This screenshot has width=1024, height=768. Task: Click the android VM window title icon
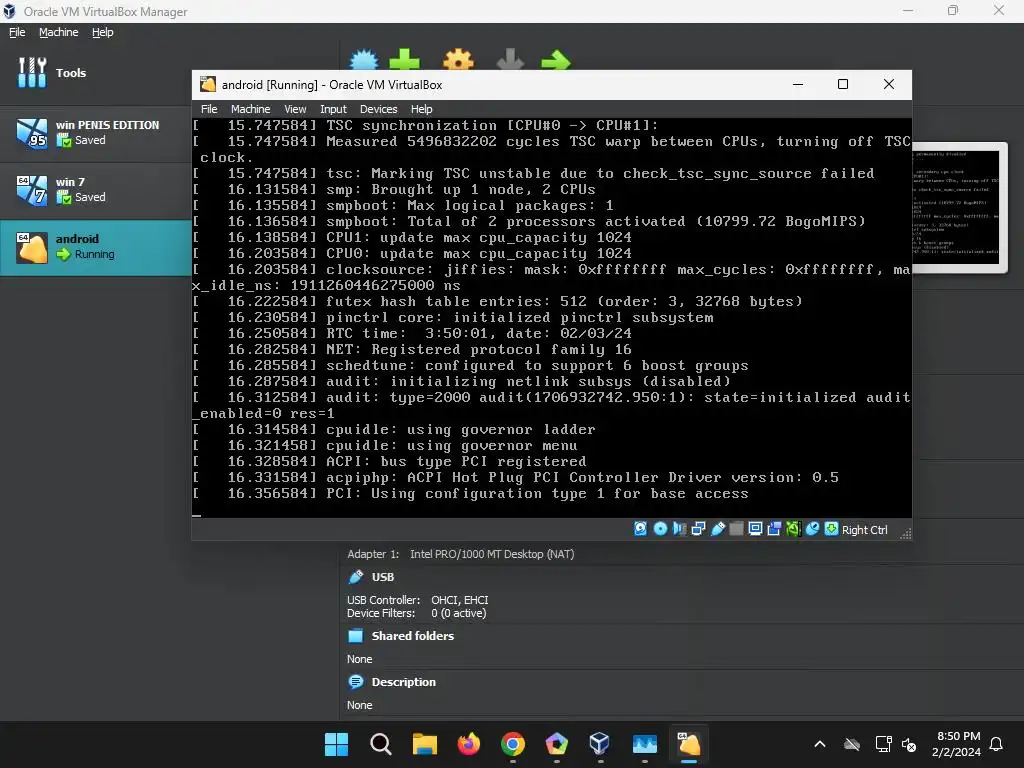(208, 84)
